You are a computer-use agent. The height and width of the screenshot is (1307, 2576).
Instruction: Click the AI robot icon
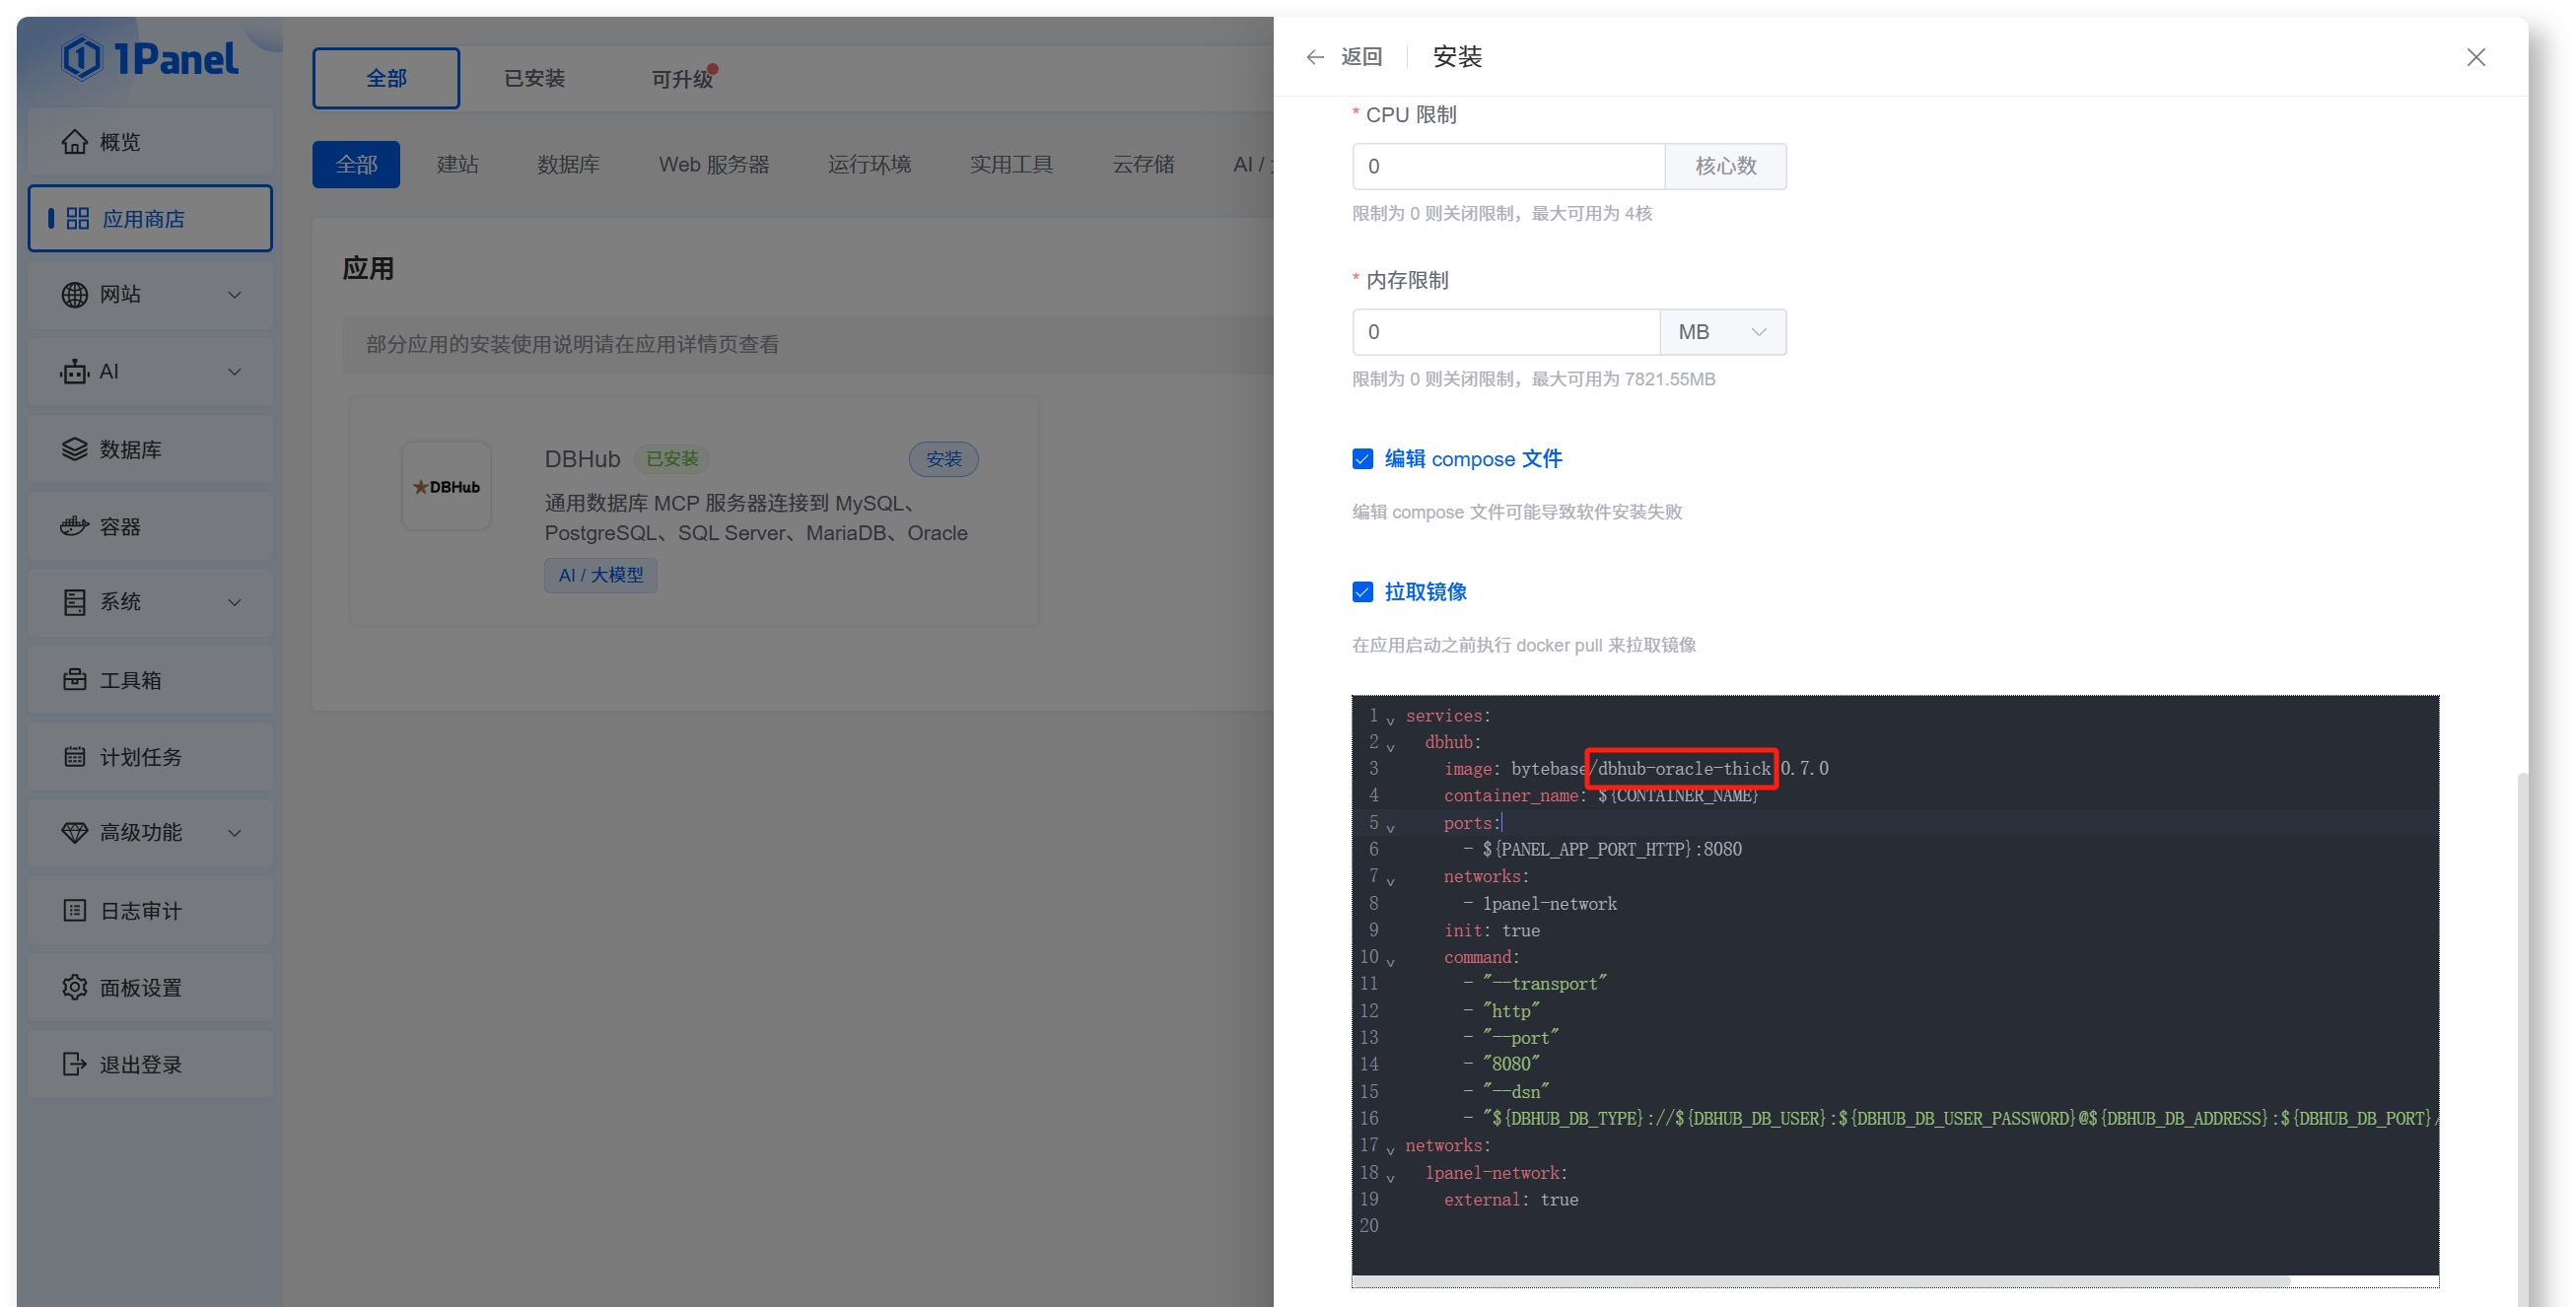click(75, 372)
